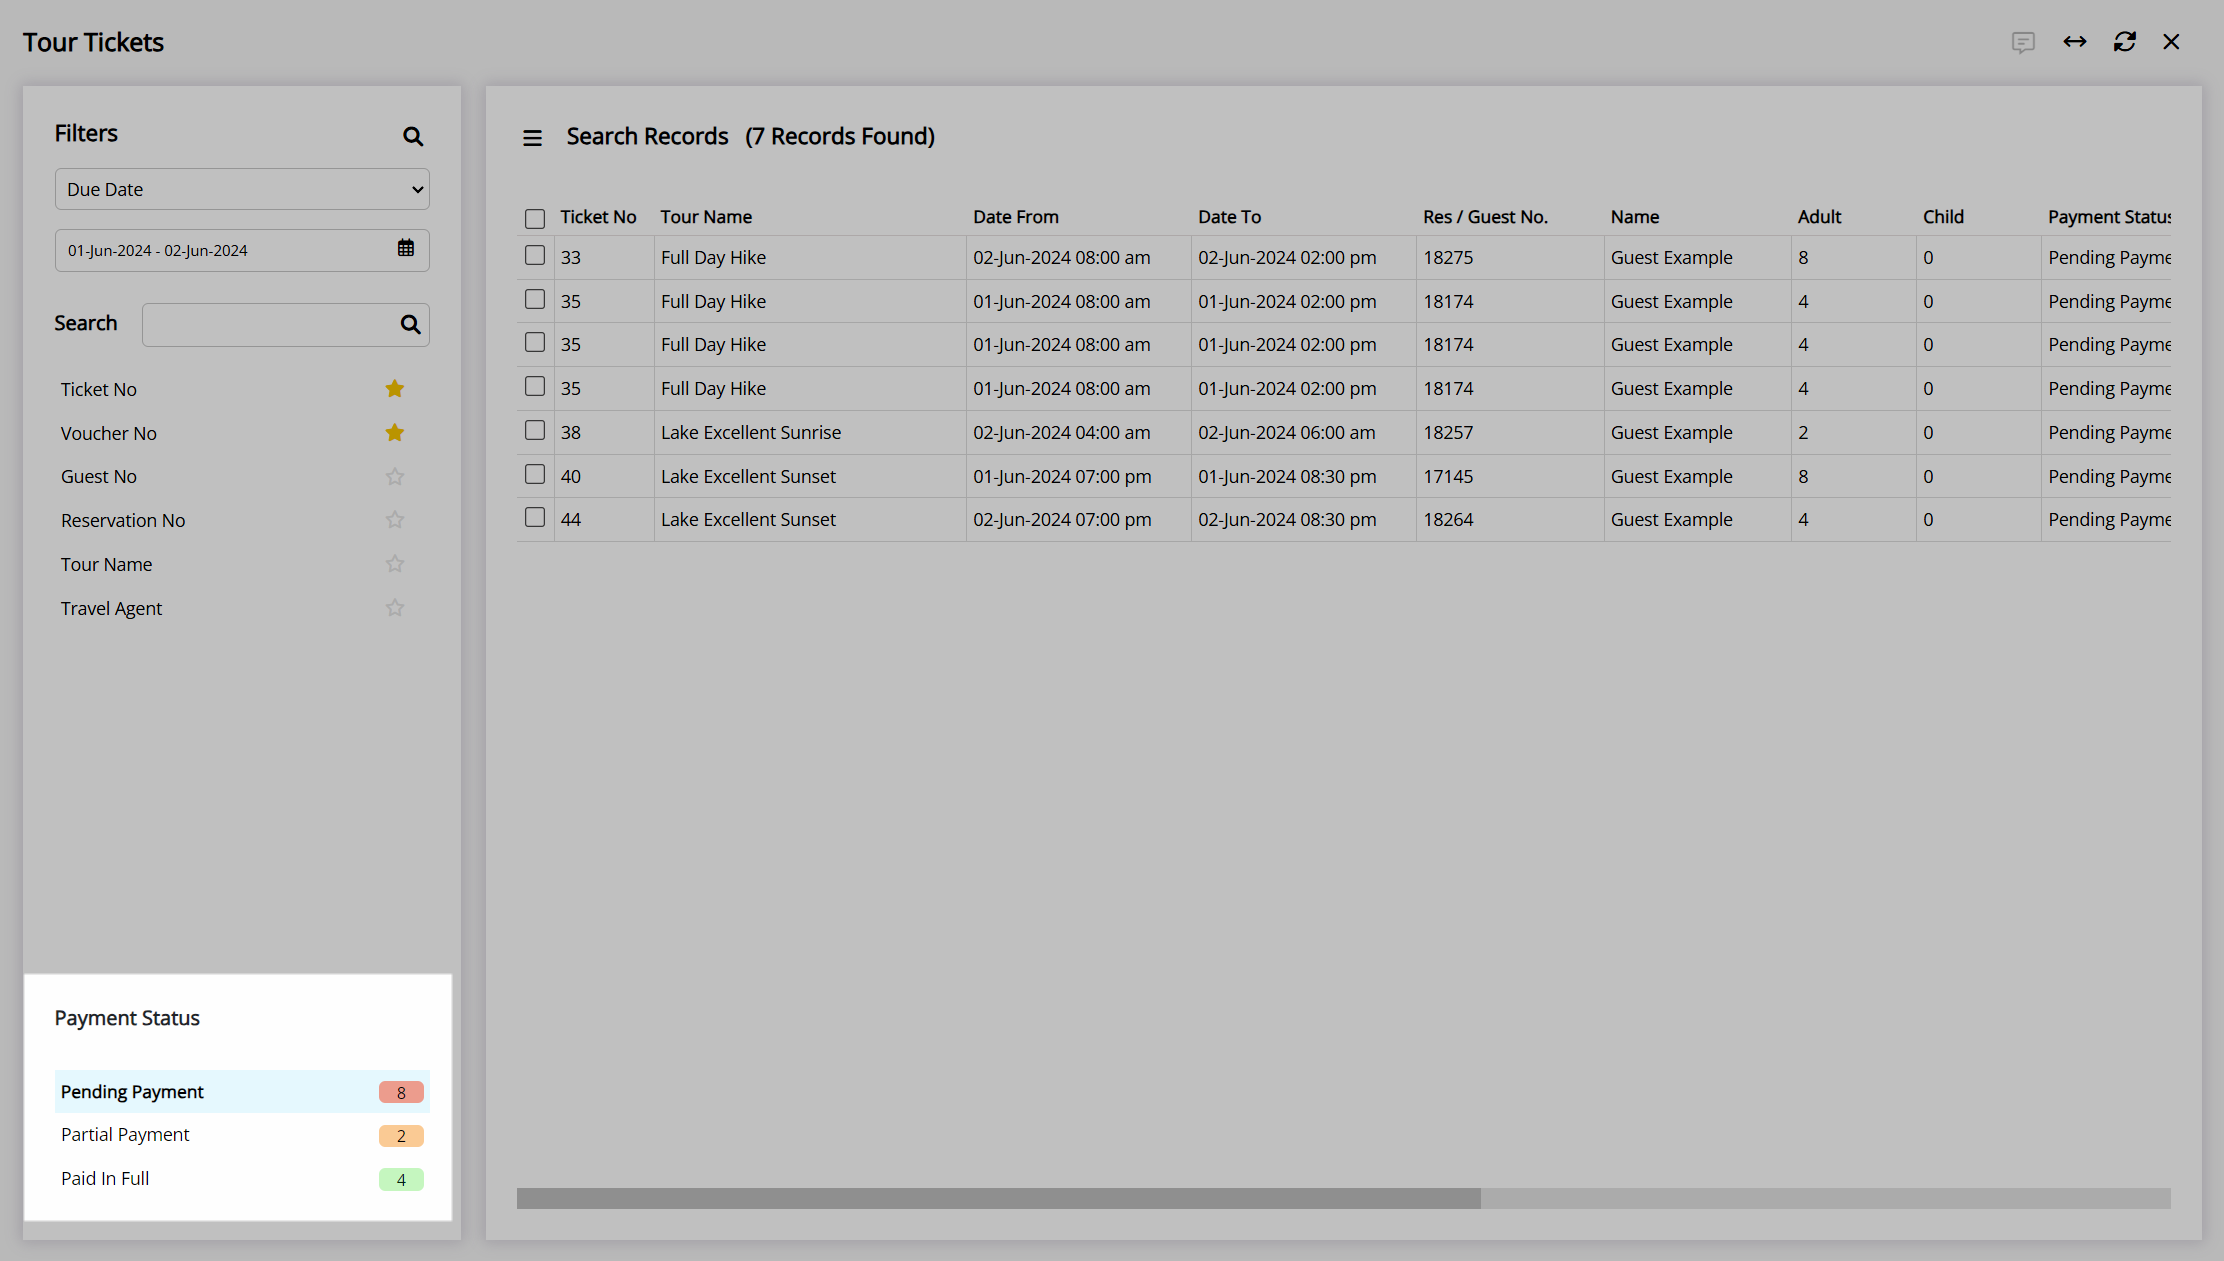Unfavorite the Ticket No star

click(395, 389)
